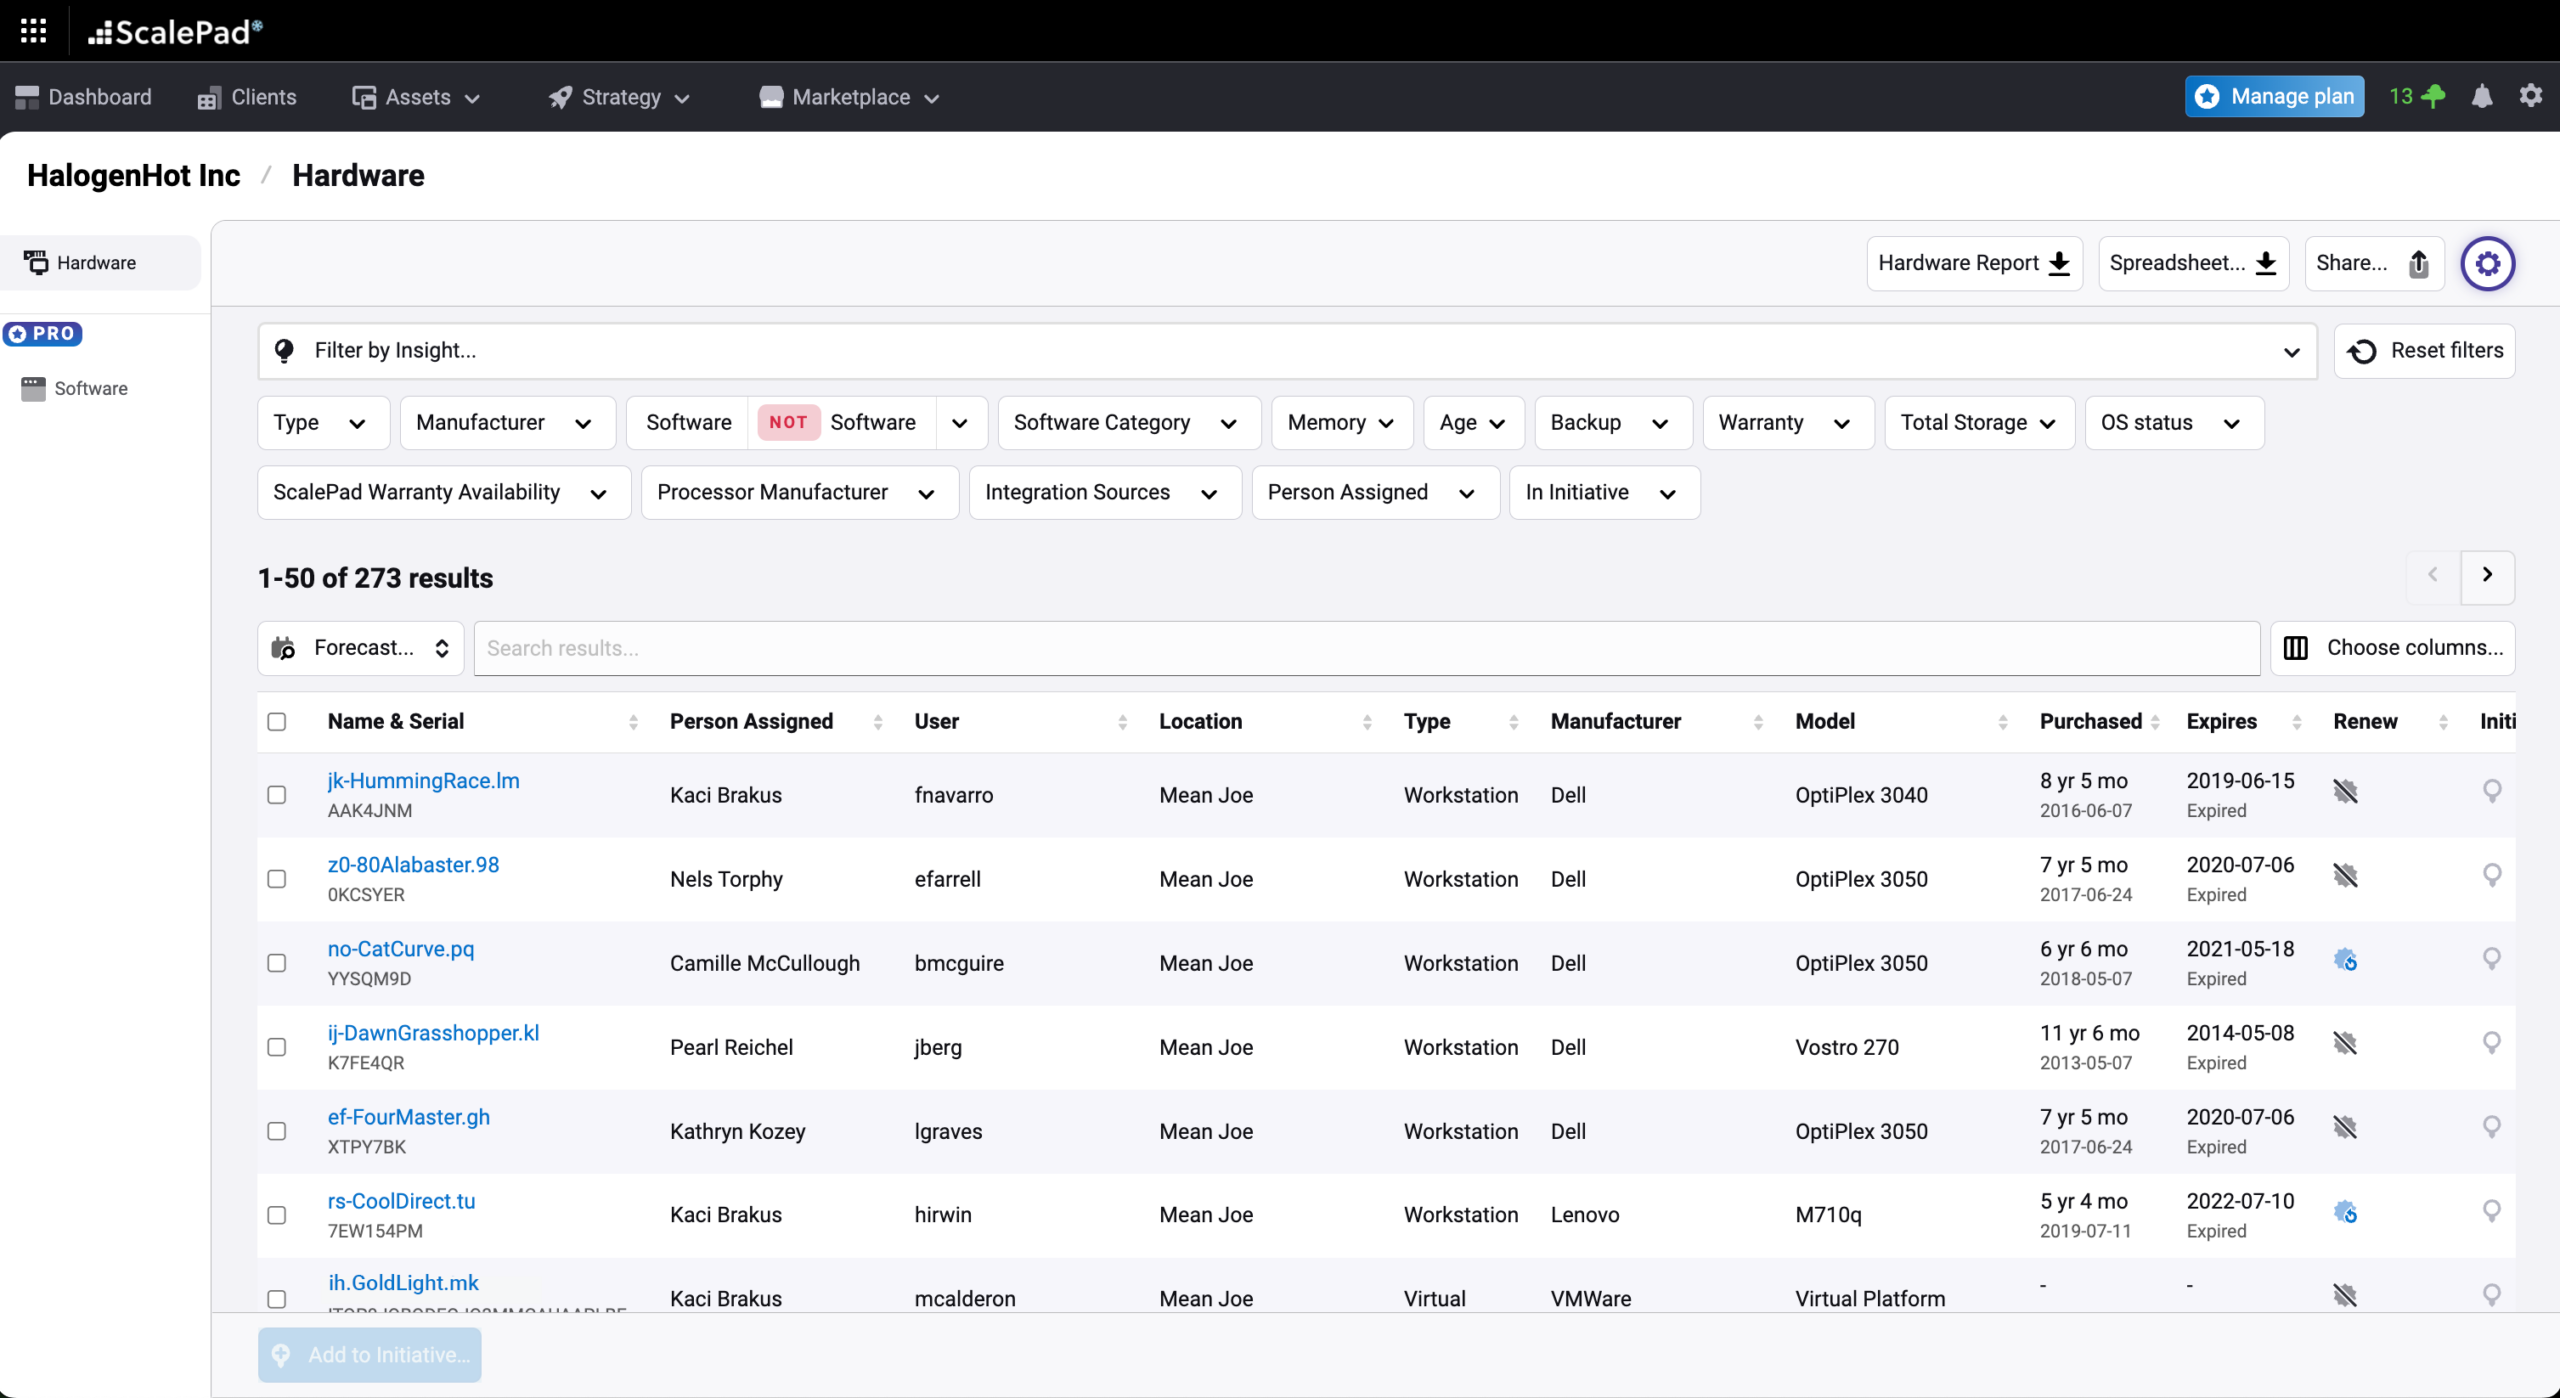Sort by Name & Serial column arrows

(633, 722)
